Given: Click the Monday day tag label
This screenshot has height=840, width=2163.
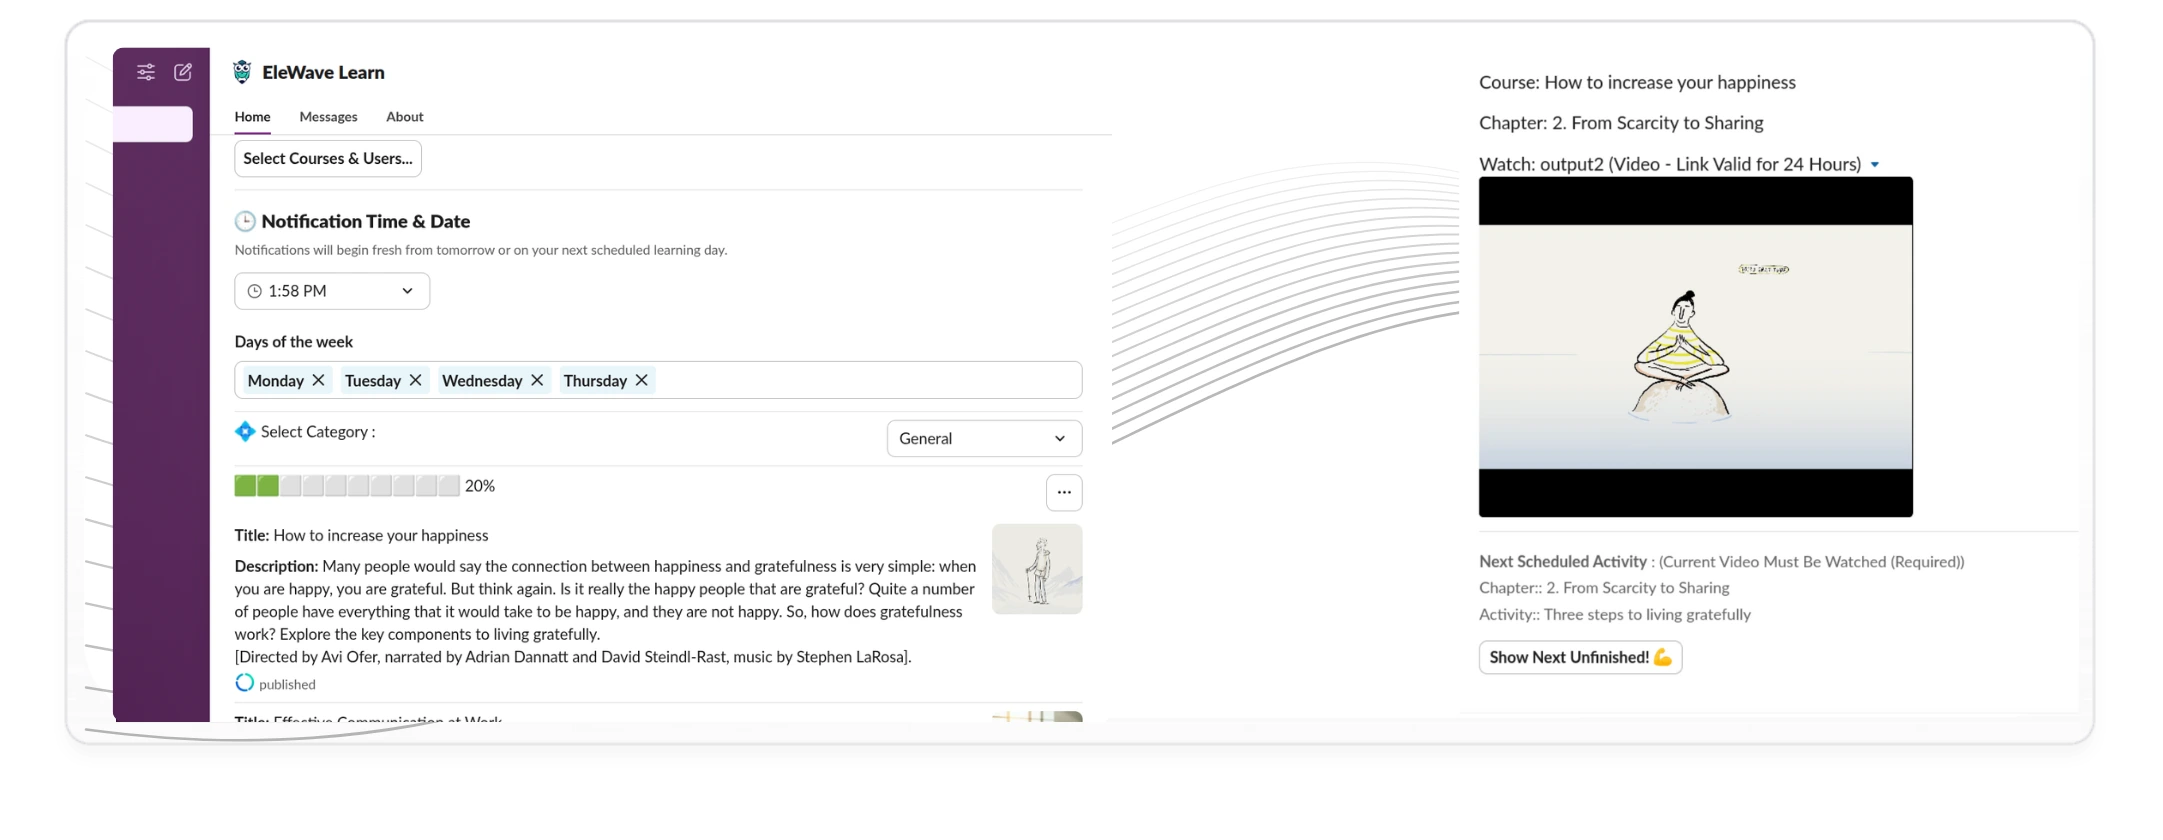Looking at the screenshot, I should pos(276,380).
